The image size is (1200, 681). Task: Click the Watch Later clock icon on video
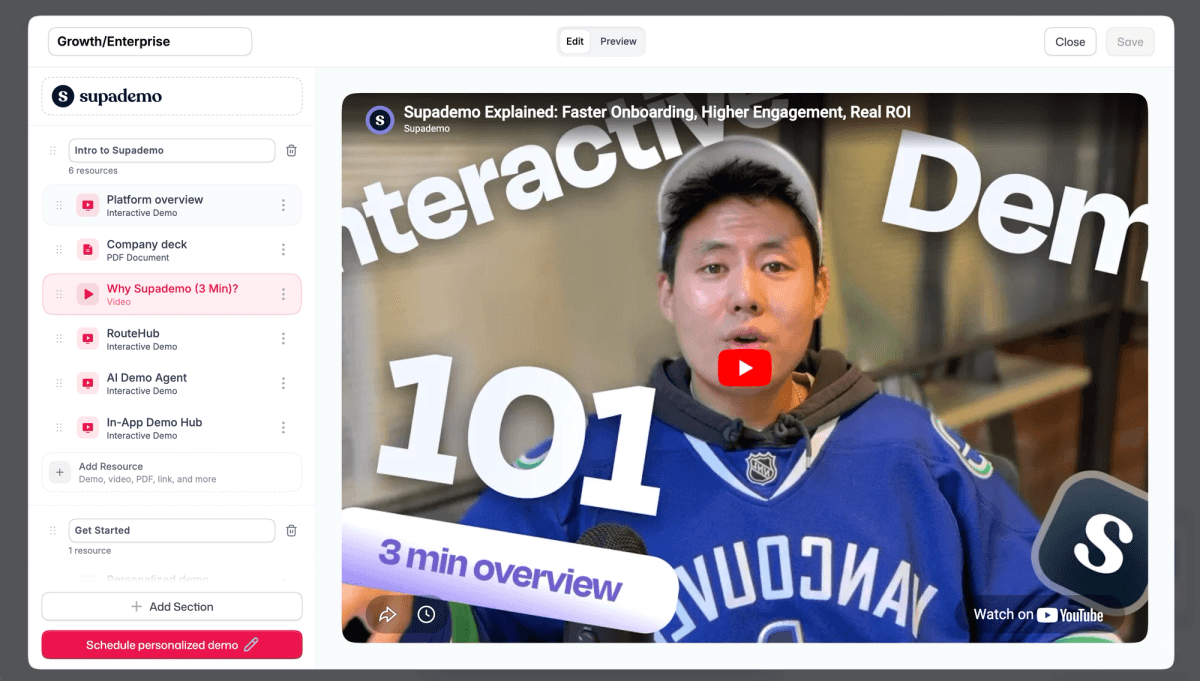426,614
